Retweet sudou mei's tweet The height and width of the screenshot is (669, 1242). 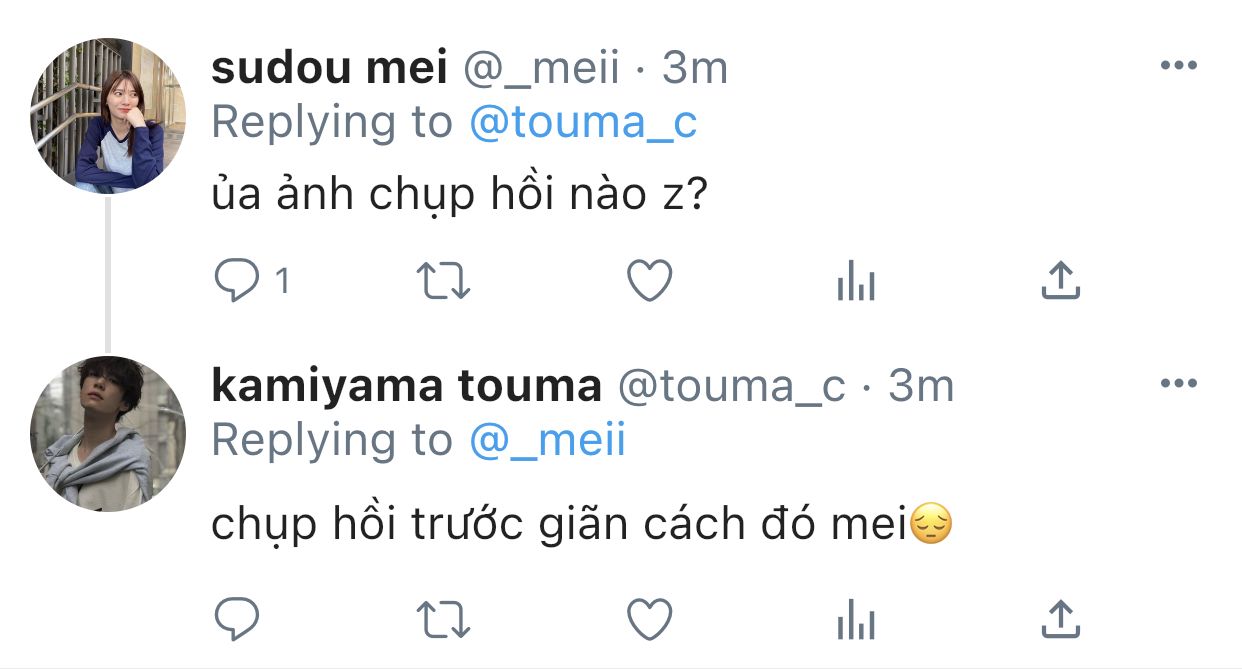(443, 282)
